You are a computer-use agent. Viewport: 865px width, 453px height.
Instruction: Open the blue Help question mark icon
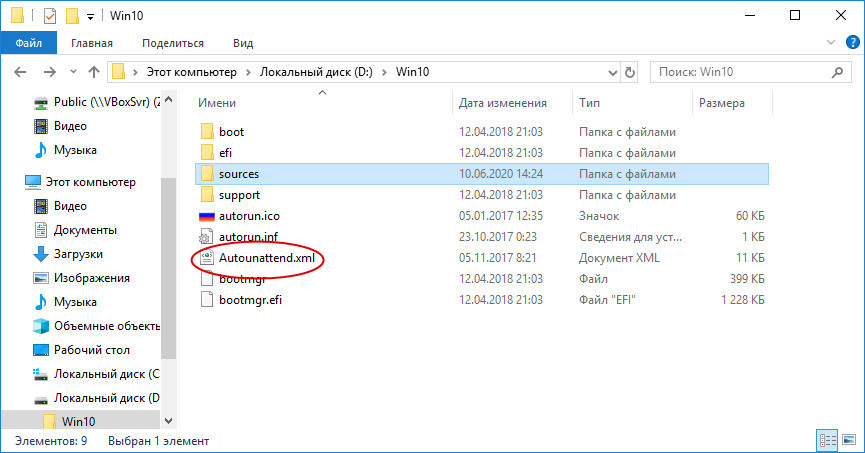[852, 42]
